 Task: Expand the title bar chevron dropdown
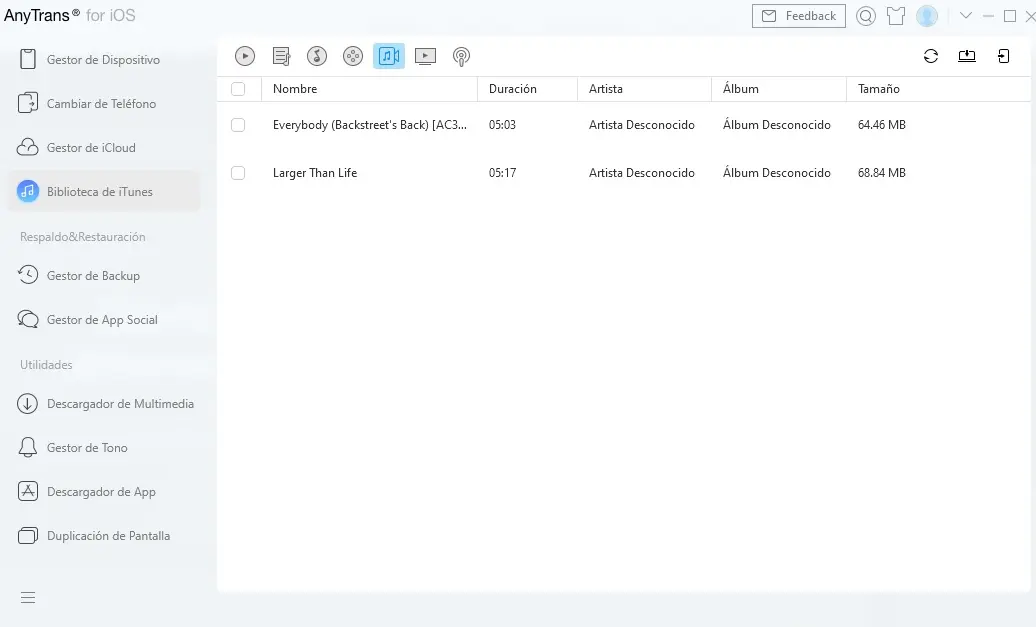[x=966, y=16]
